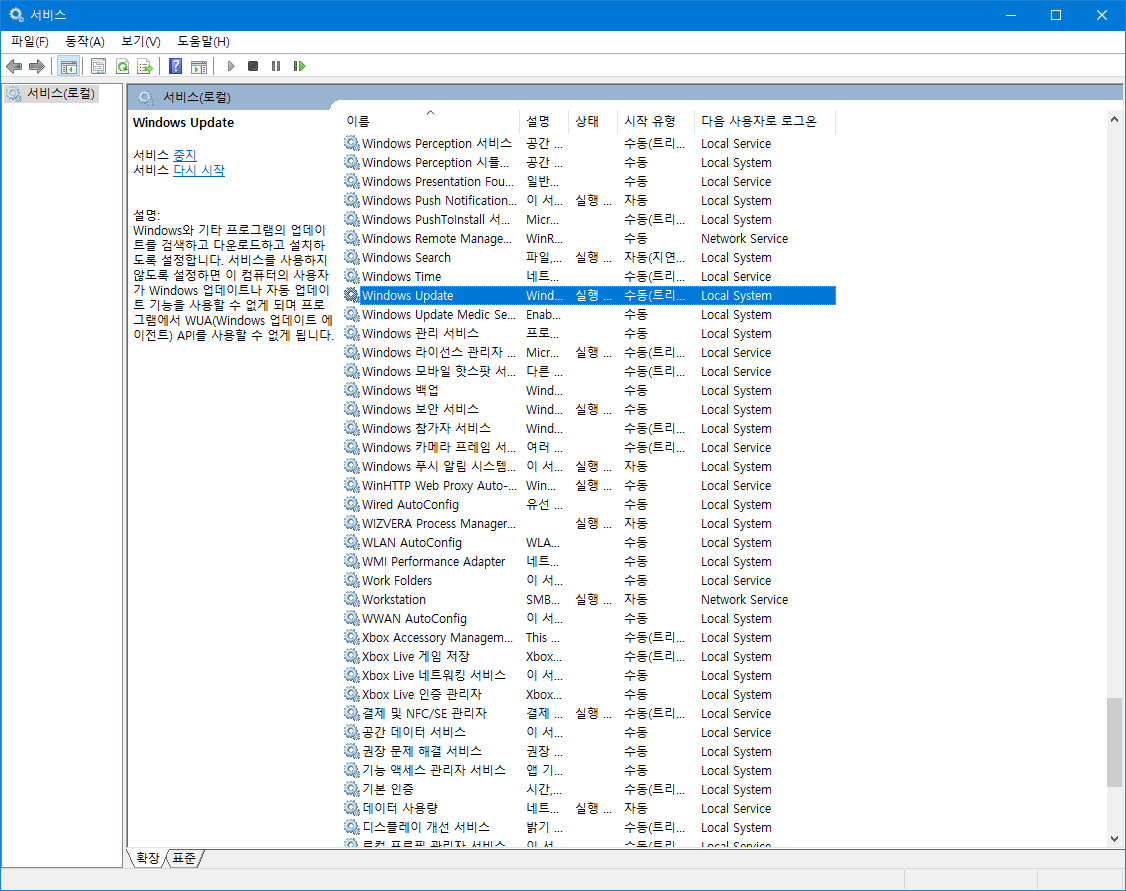1126x891 pixels.
Task: Click the gear icon of Windows Update
Action: 351,295
